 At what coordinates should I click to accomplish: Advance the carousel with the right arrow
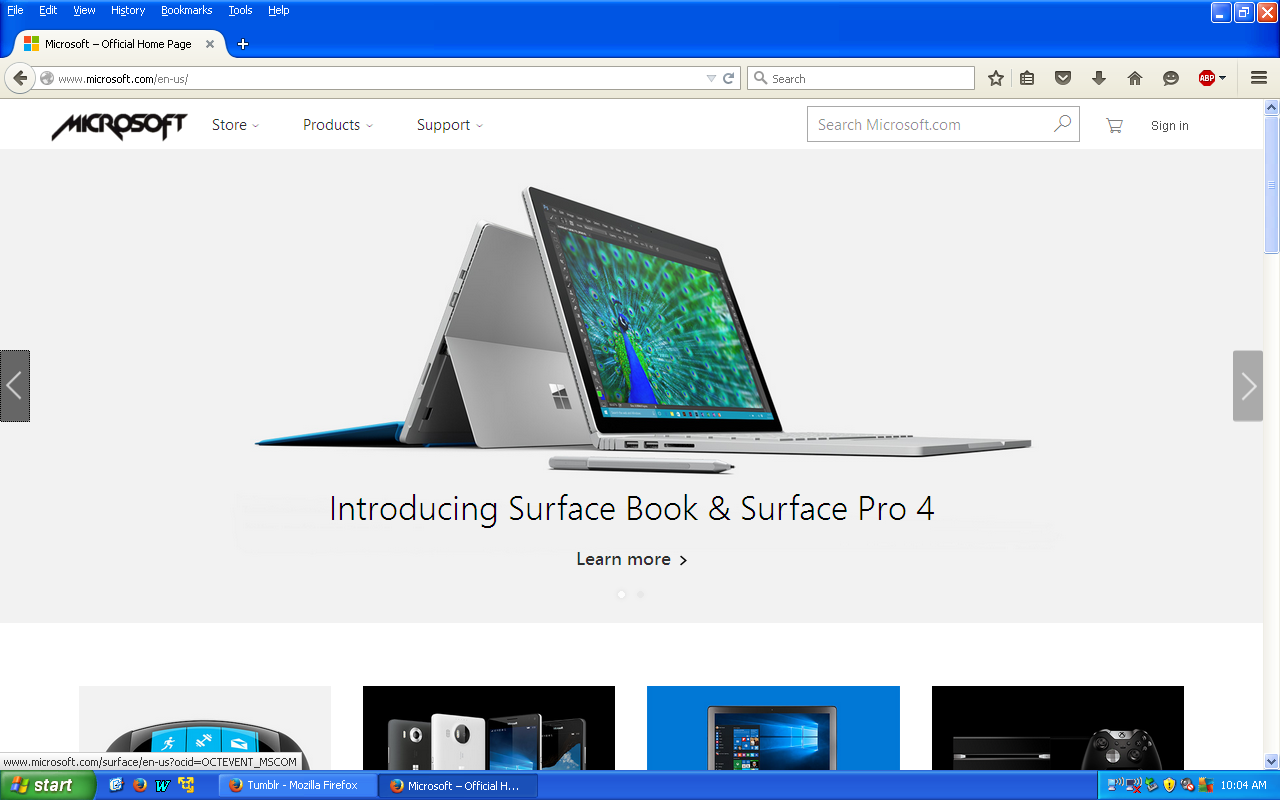[x=1248, y=386]
